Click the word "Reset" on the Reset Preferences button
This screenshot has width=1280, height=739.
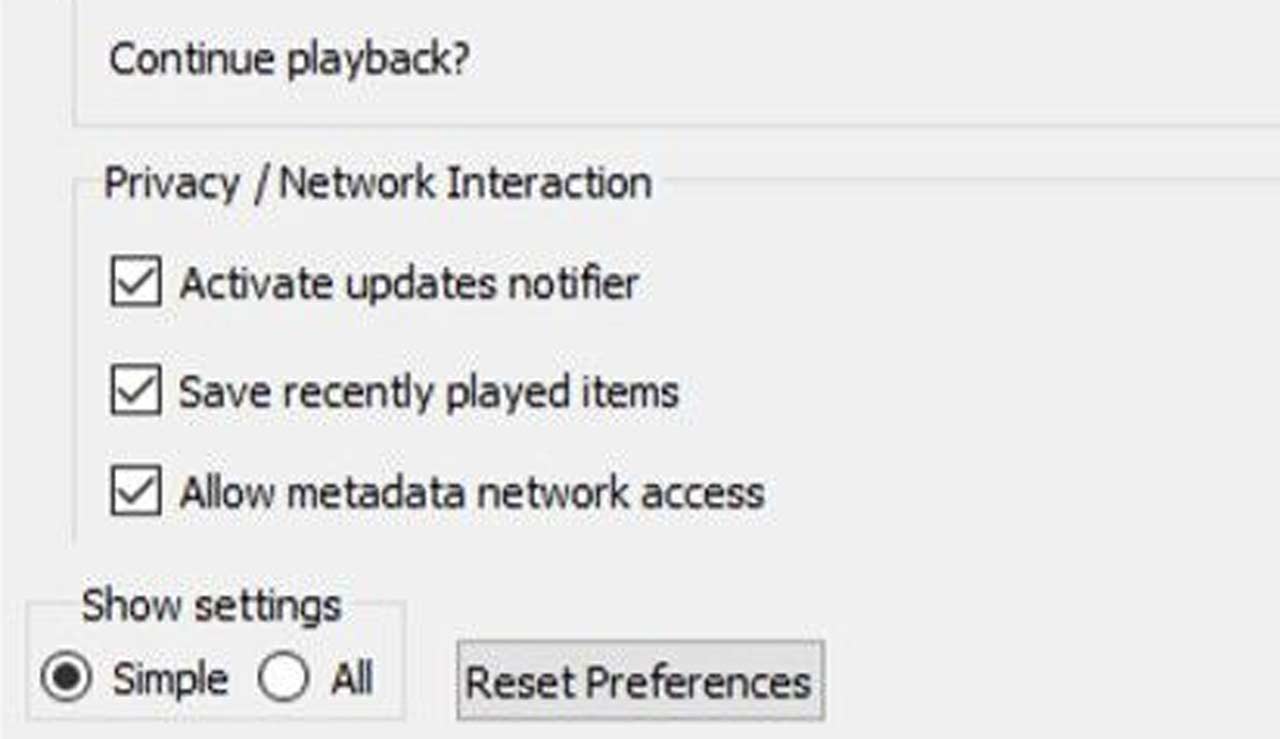[520, 682]
